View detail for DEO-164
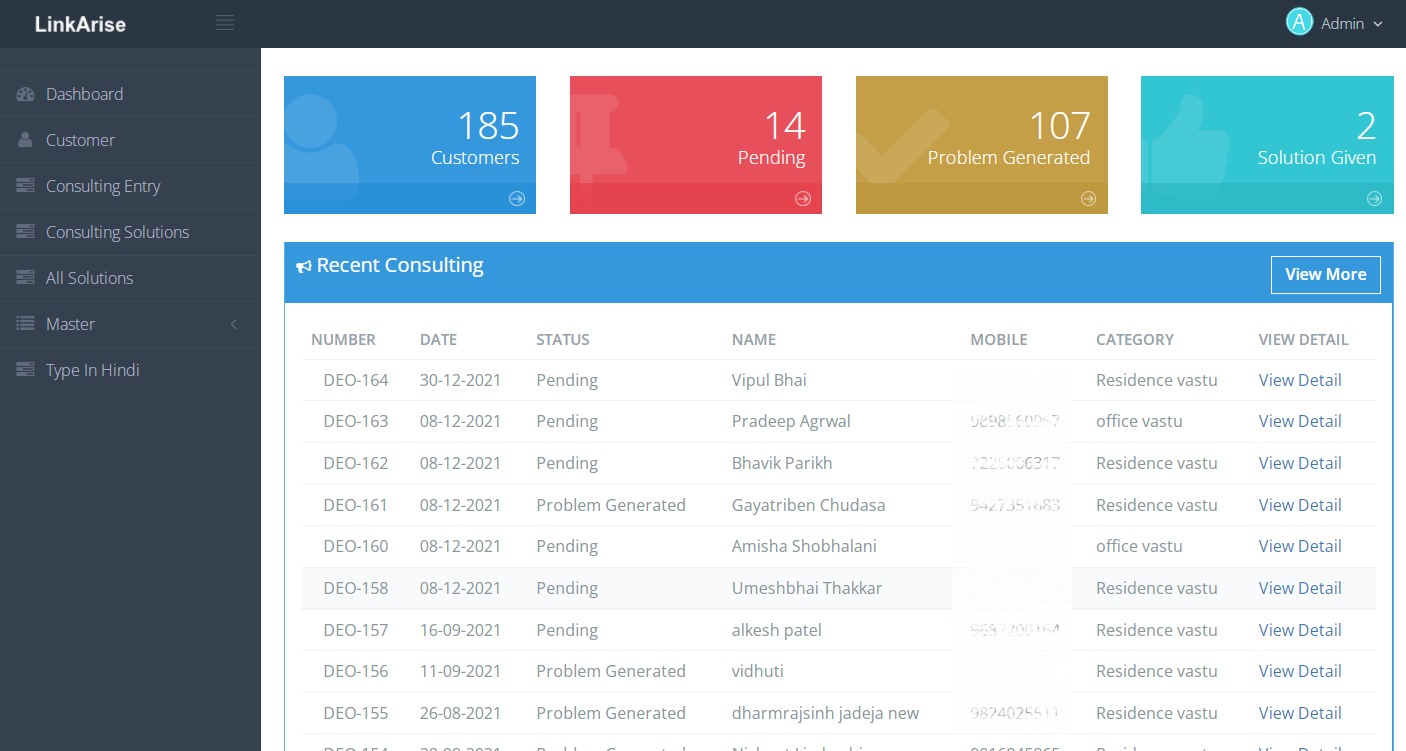 (1300, 380)
